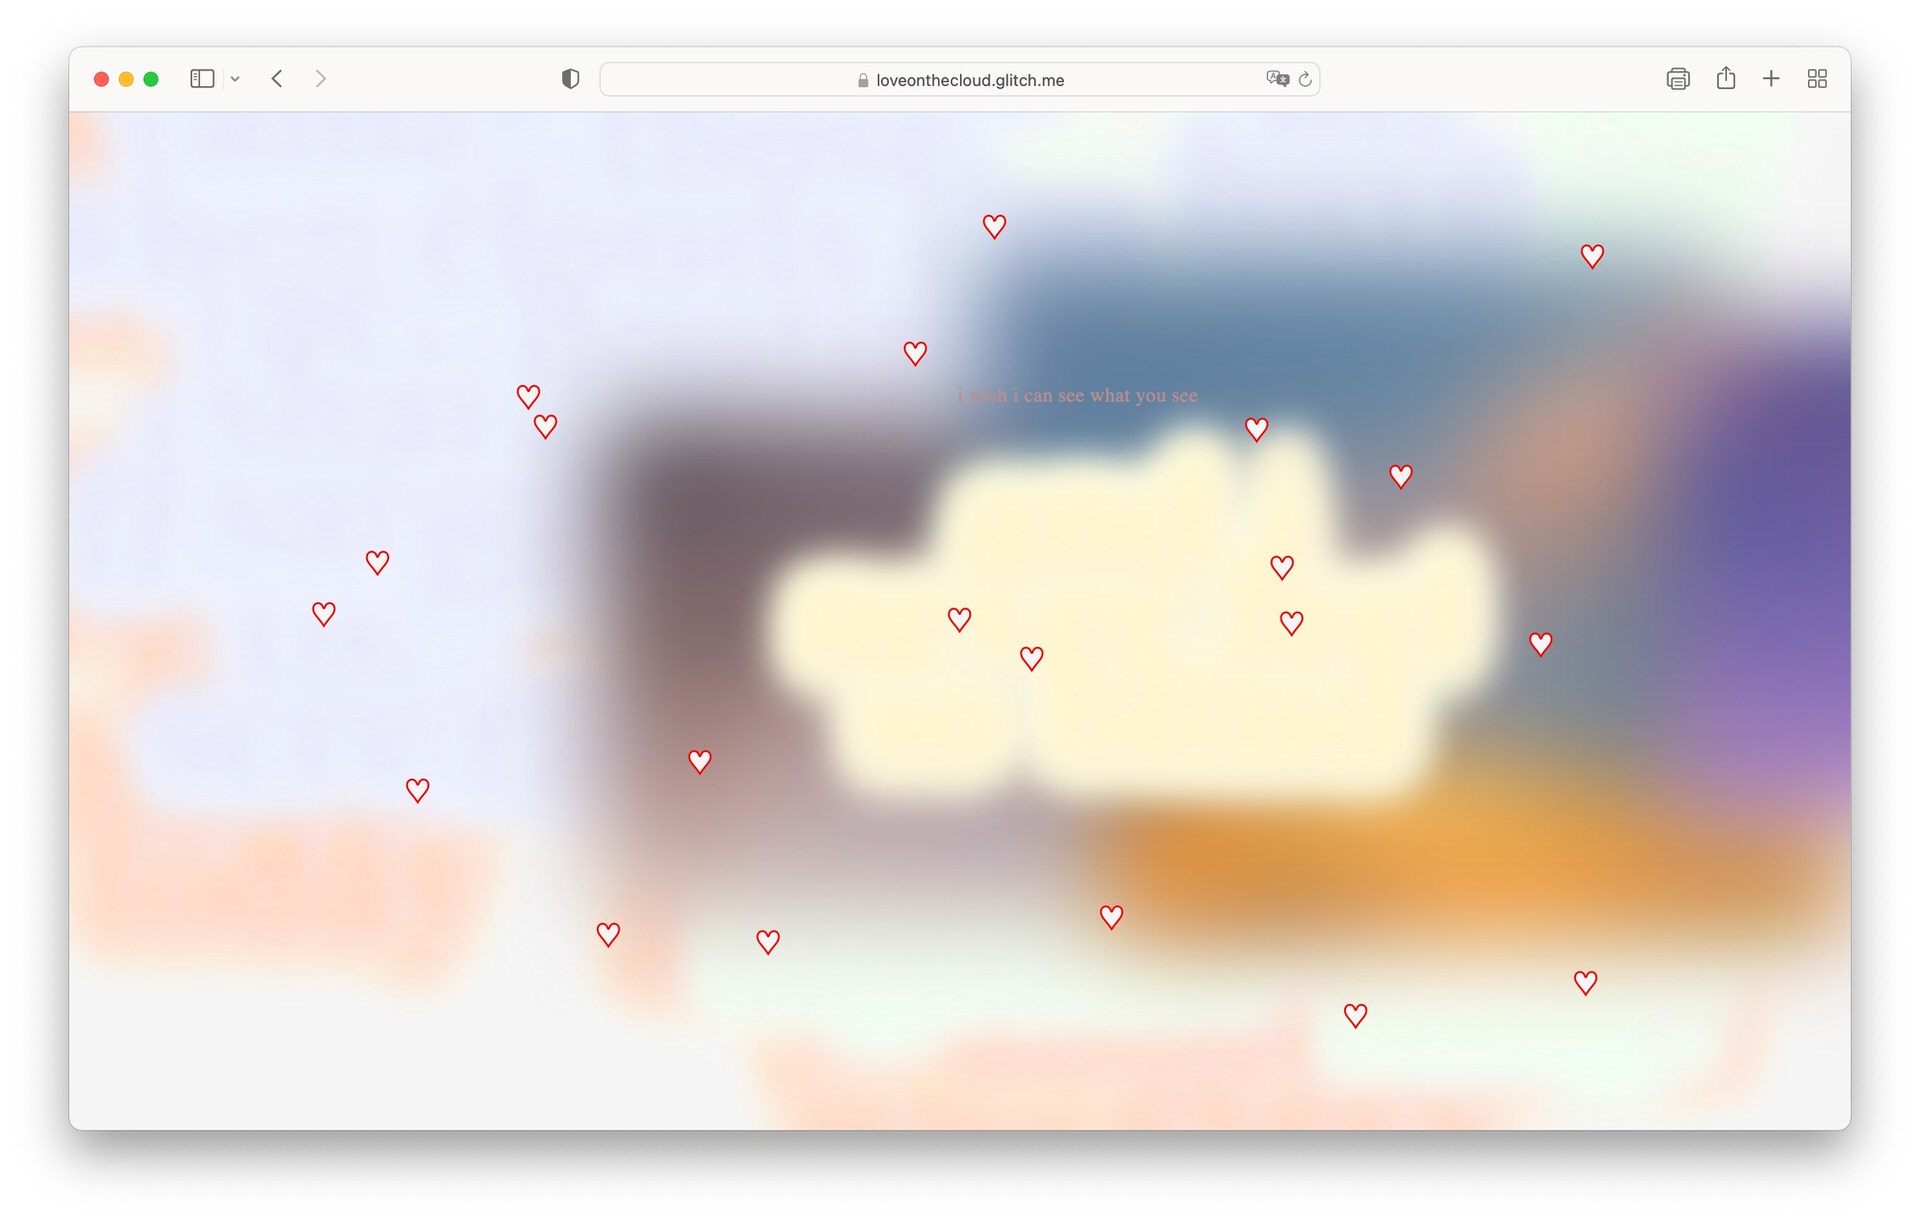
Task: Close the Safari window with red button
Action: 101,79
